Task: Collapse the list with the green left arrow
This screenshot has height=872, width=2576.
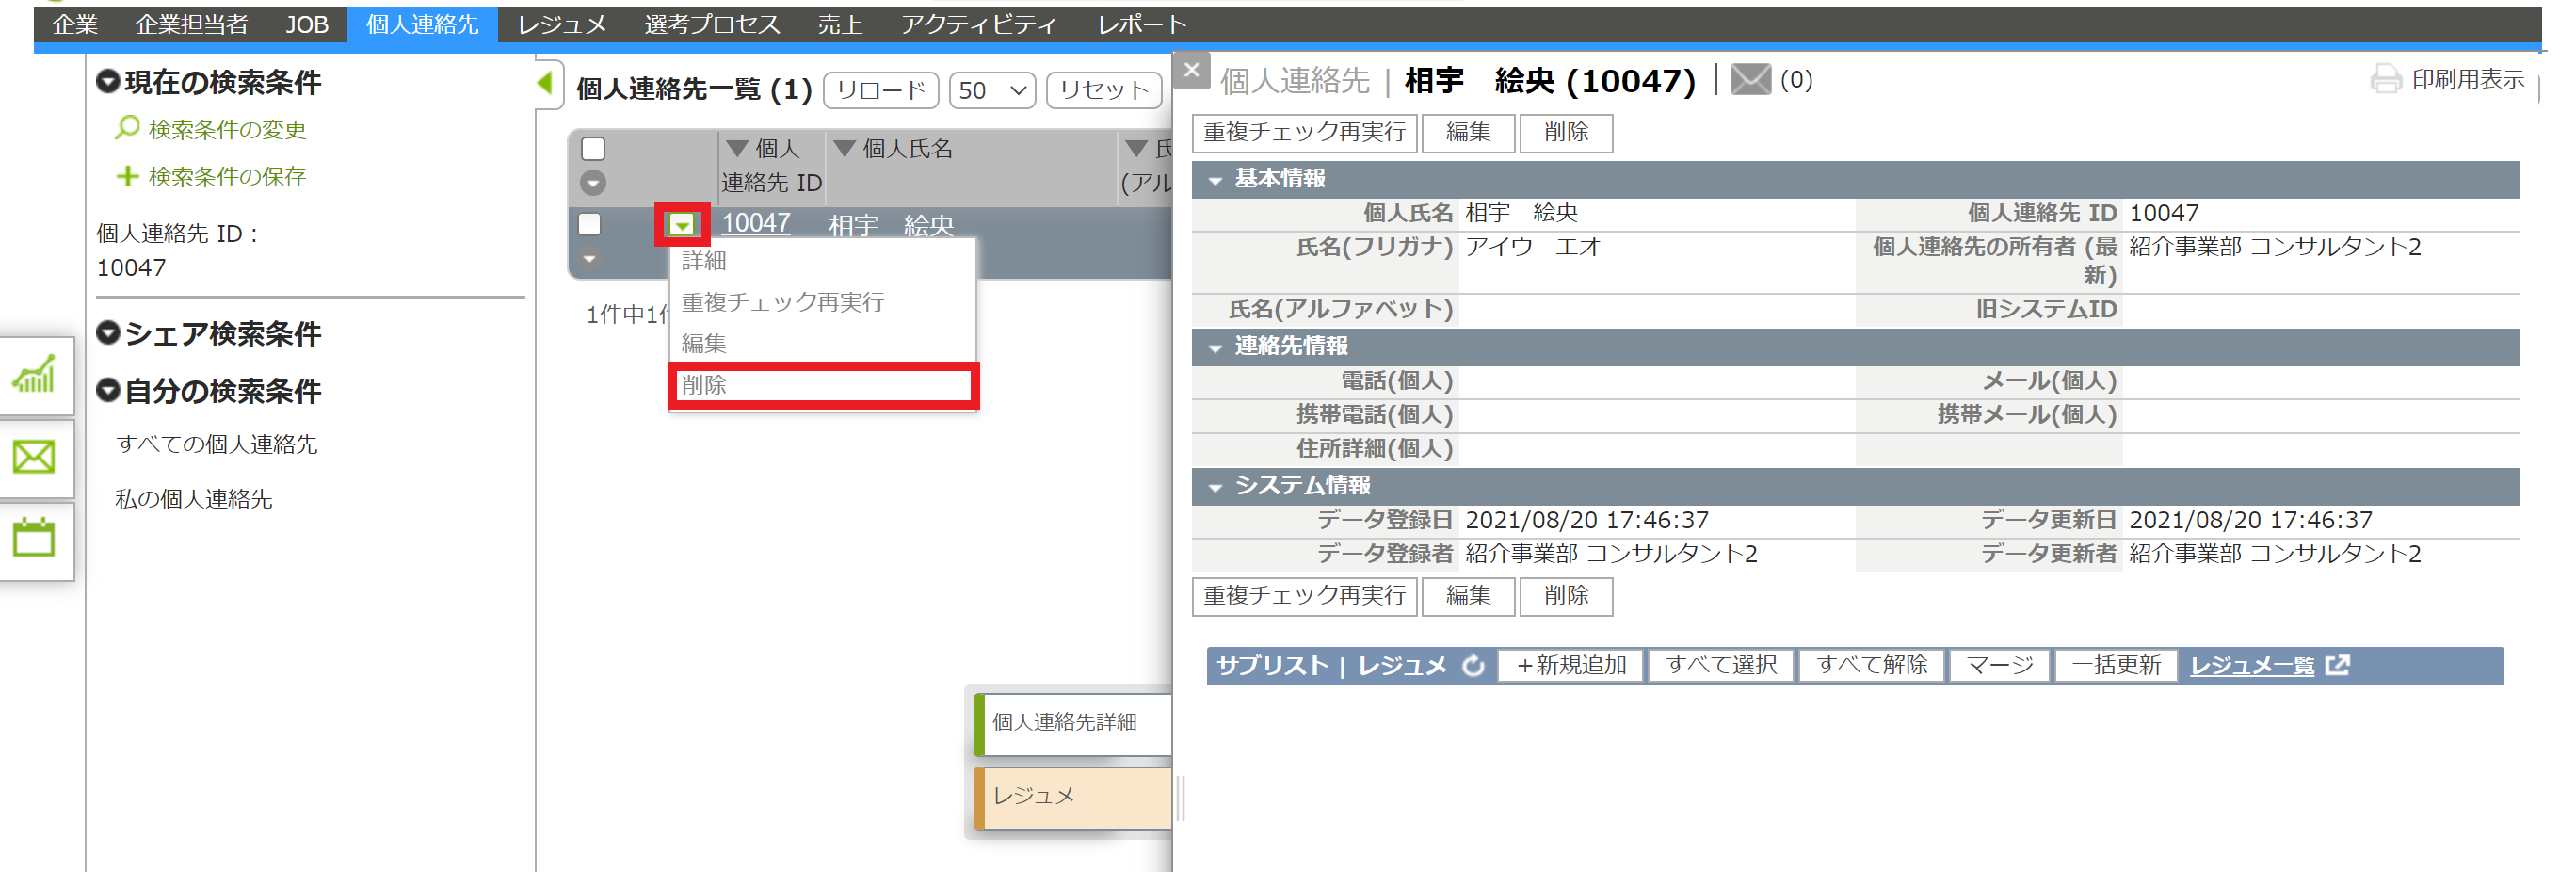Action: tap(545, 83)
